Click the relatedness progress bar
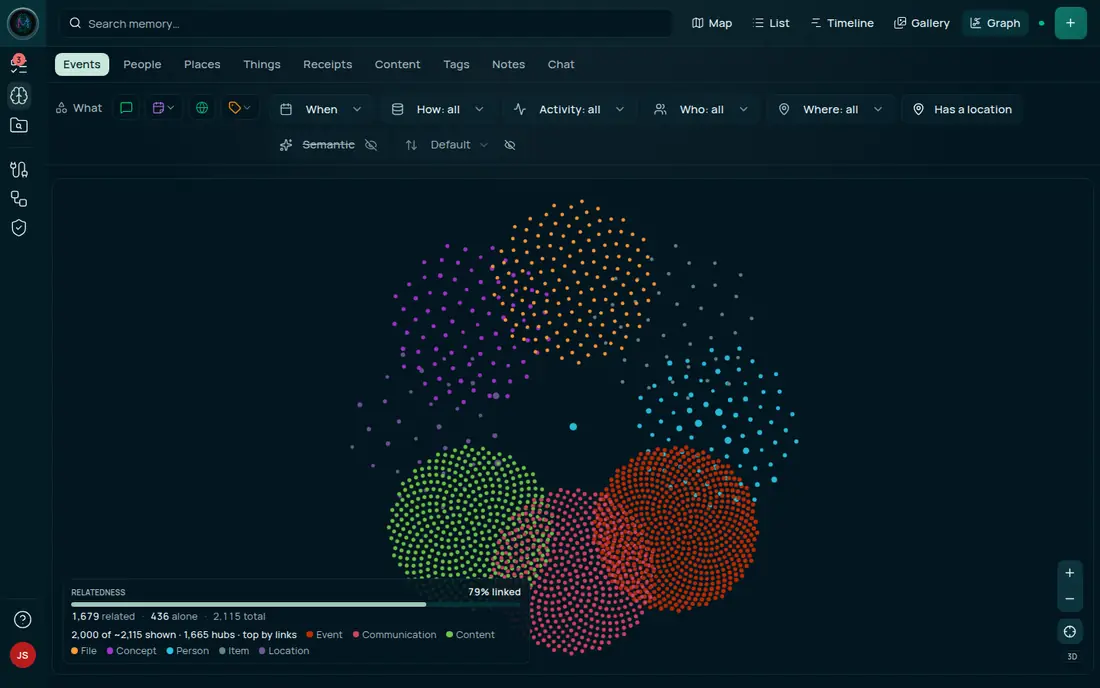 click(296, 604)
